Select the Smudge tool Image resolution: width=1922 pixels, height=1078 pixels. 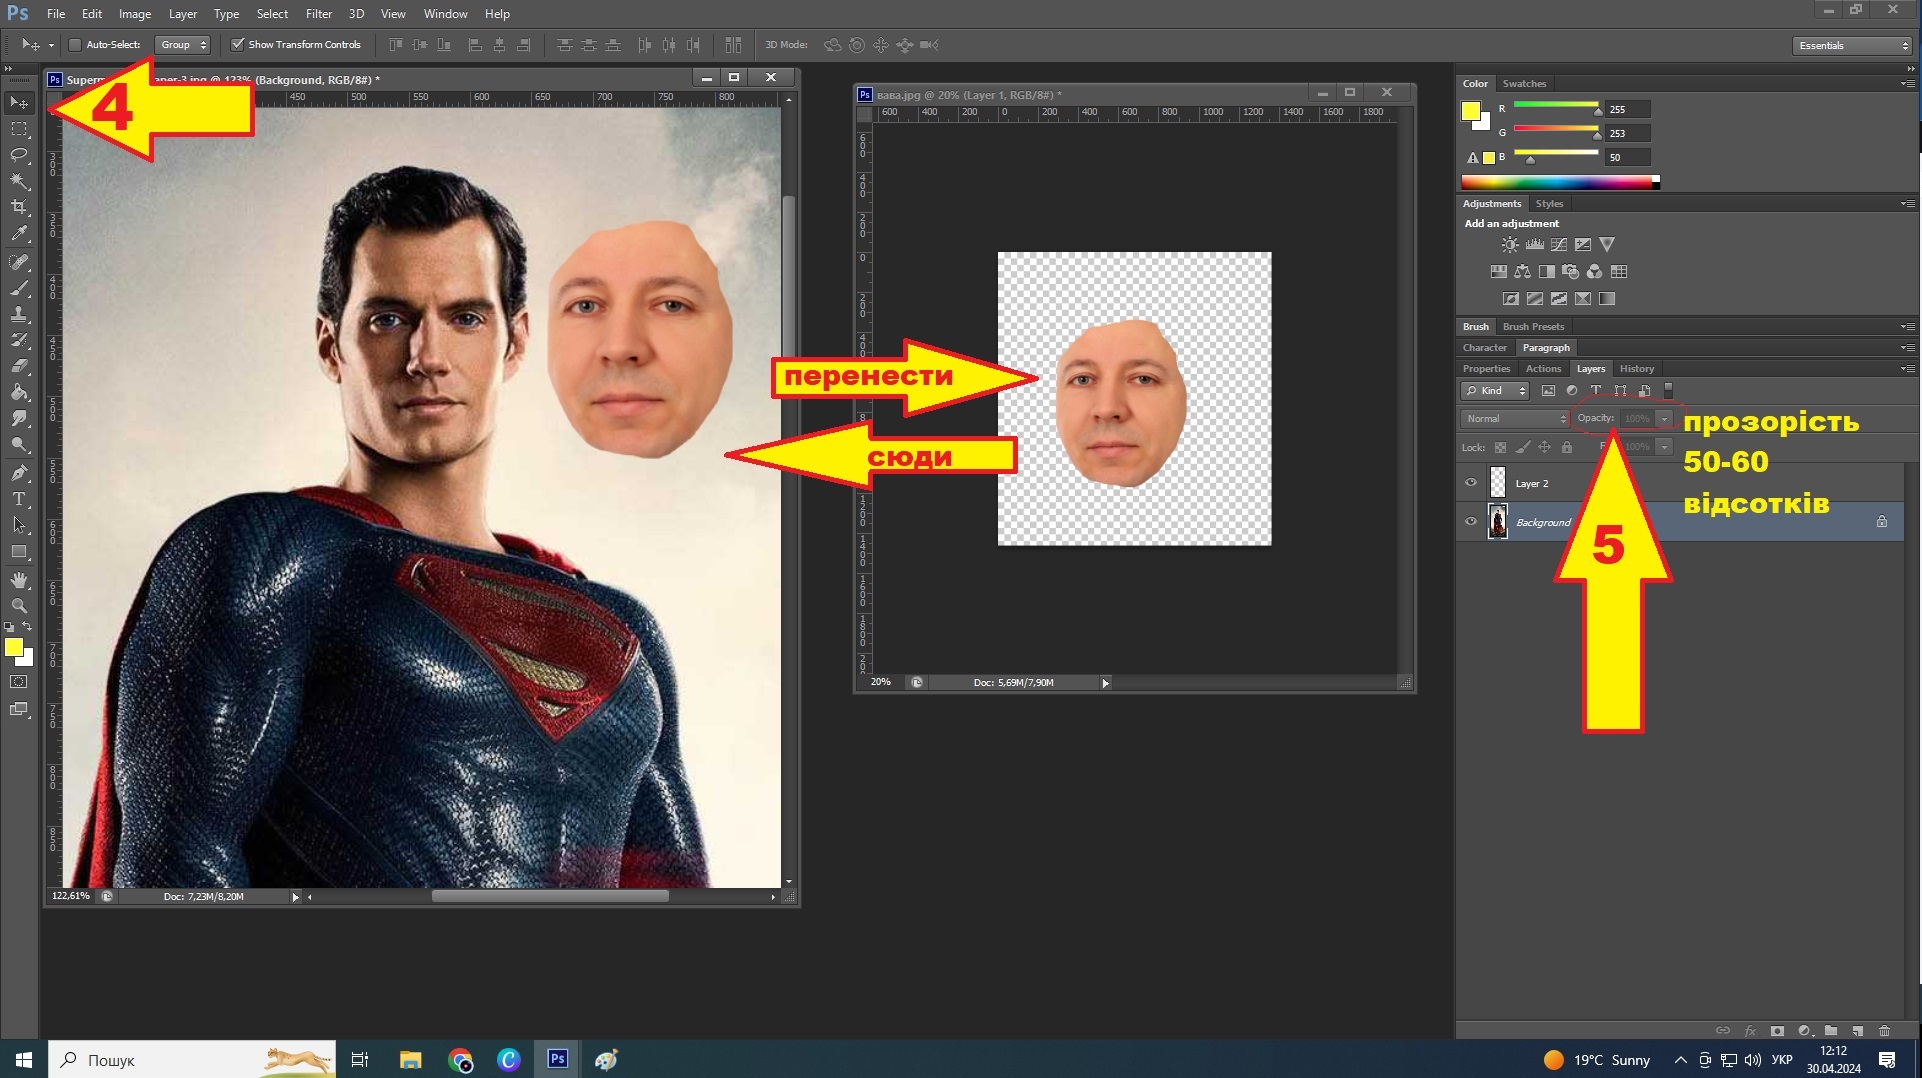click(19, 418)
